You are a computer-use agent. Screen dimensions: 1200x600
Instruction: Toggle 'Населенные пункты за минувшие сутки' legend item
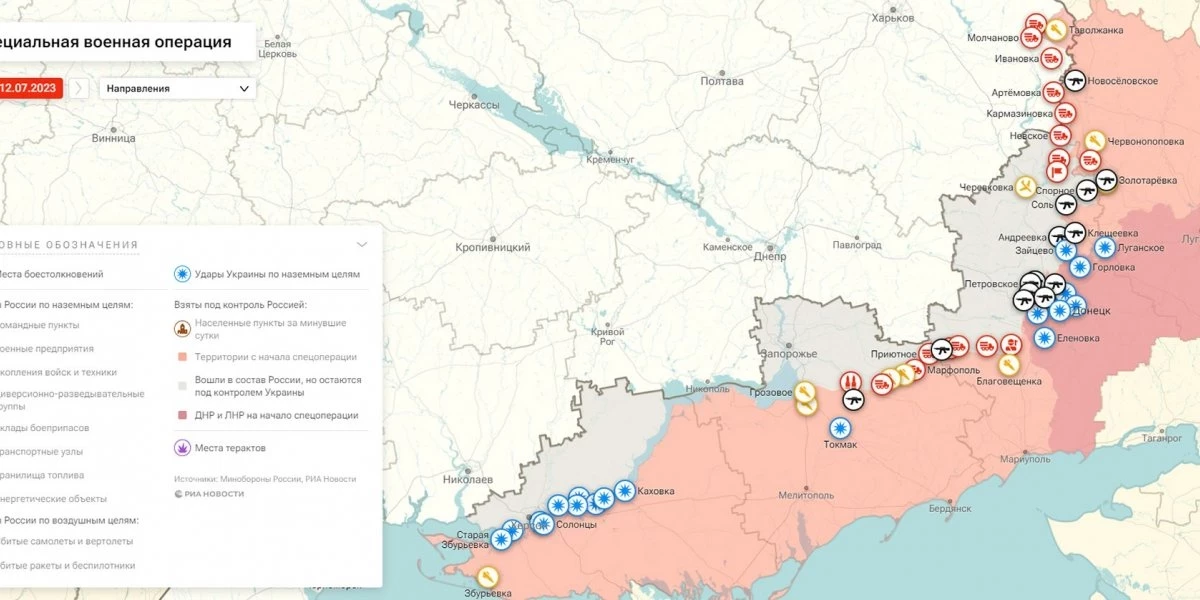[x=181, y=328]
